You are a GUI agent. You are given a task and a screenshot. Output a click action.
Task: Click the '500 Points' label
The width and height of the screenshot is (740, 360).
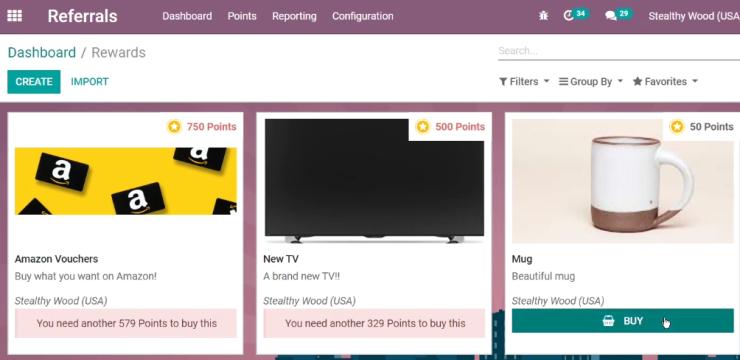click(460, 126)
